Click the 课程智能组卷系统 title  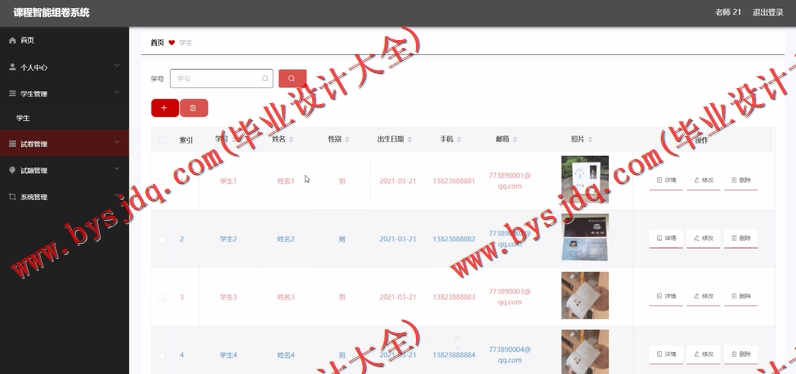pyautogui.click(x=51, y=13)
